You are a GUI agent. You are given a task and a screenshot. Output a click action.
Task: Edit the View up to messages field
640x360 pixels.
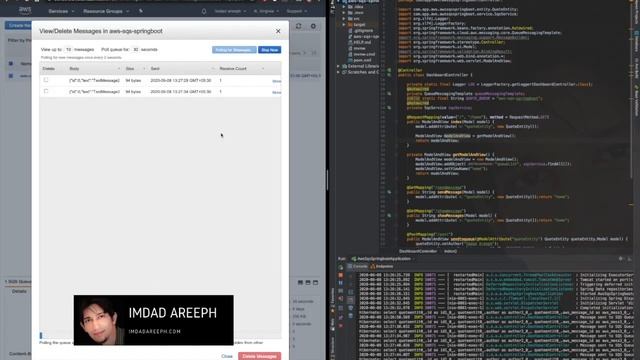tap(68, 49)
